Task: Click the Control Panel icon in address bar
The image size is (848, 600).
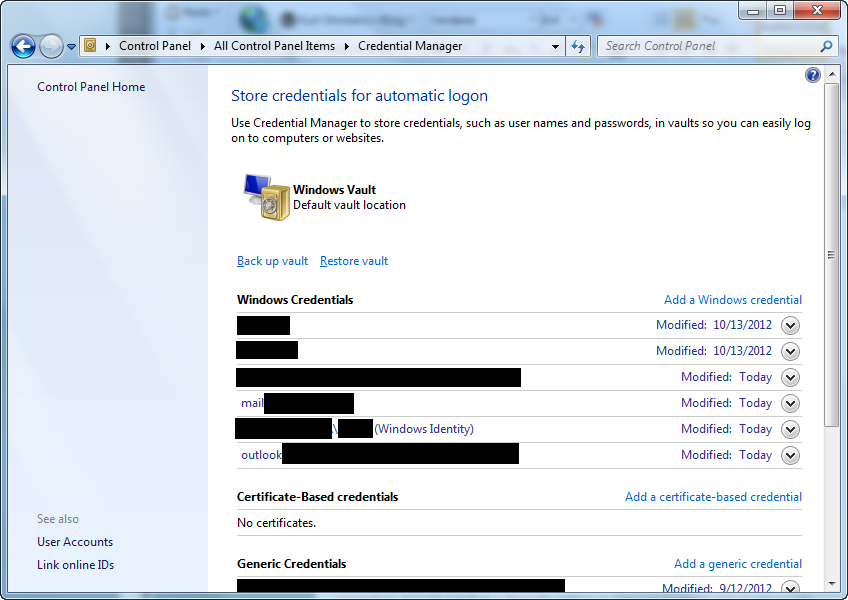Action: click(90, 46)
